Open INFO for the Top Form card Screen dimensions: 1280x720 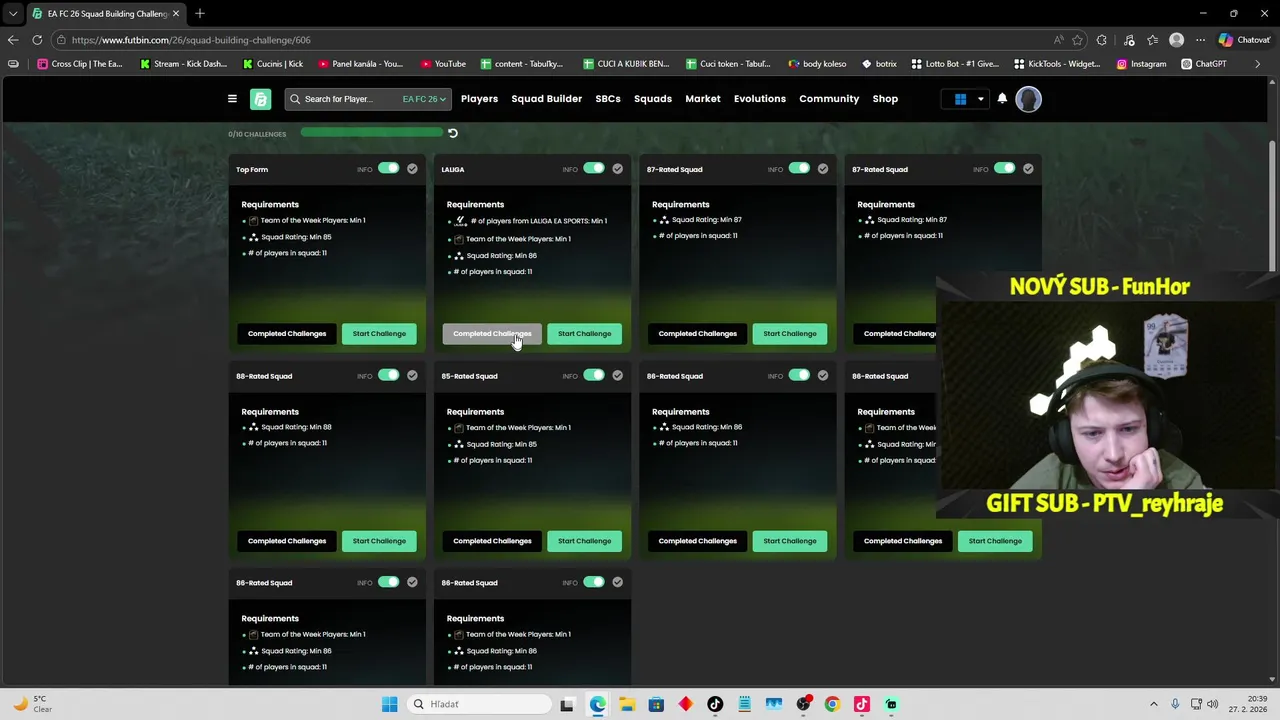pyautogui.click(x=365, y=169)
